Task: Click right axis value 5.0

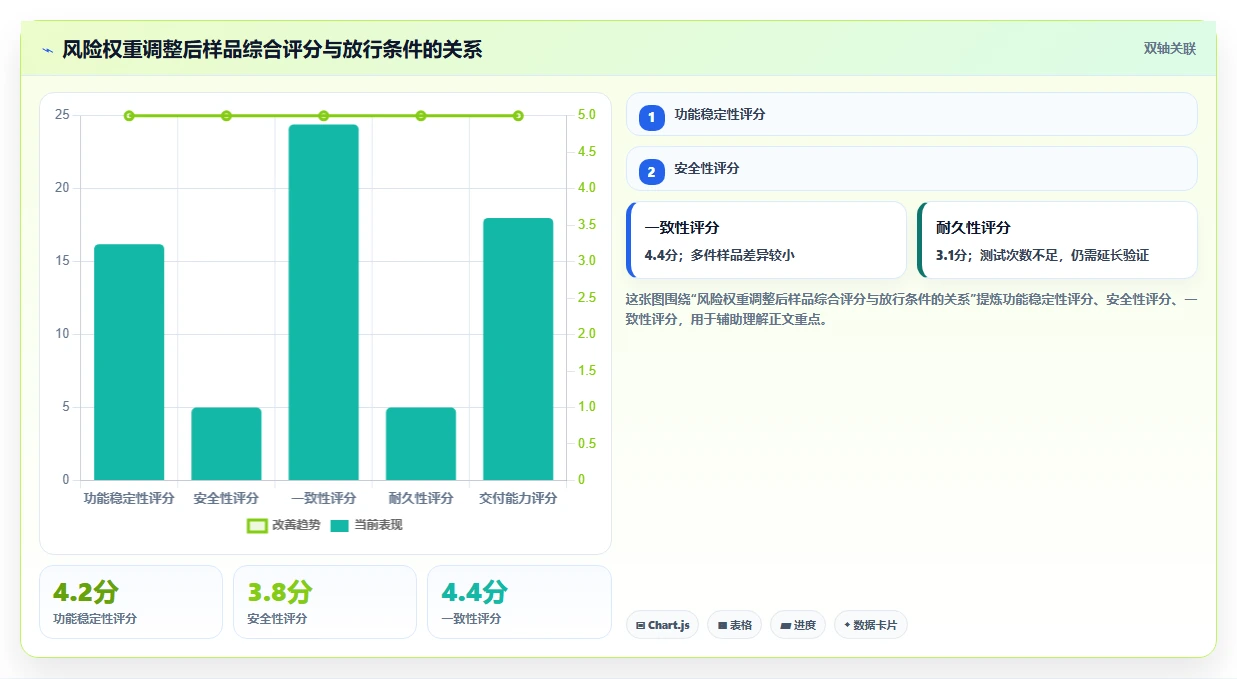Action: tap(587, 115)
